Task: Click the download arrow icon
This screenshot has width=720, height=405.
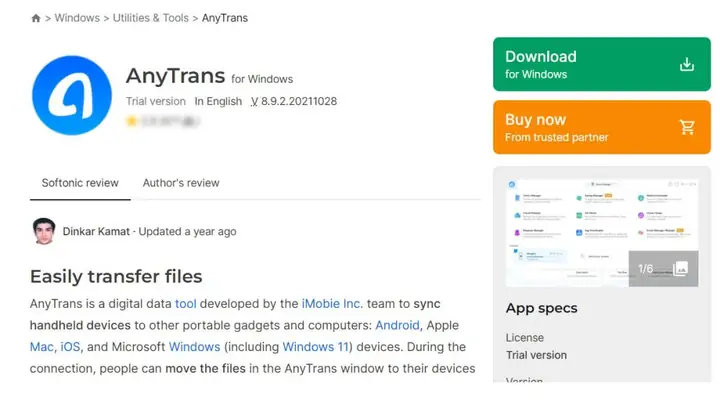Action: pyautogui.click(x=686, y=64)
